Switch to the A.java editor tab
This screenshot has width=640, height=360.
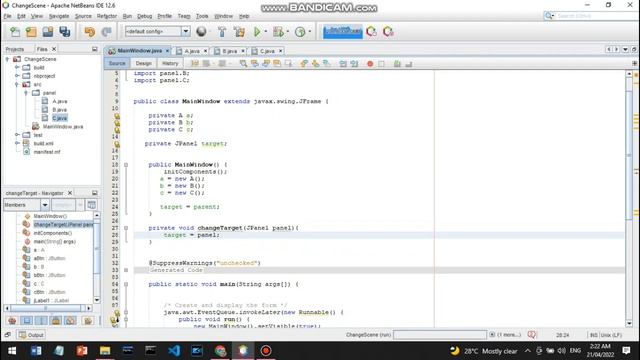click(x=191, y=51)
